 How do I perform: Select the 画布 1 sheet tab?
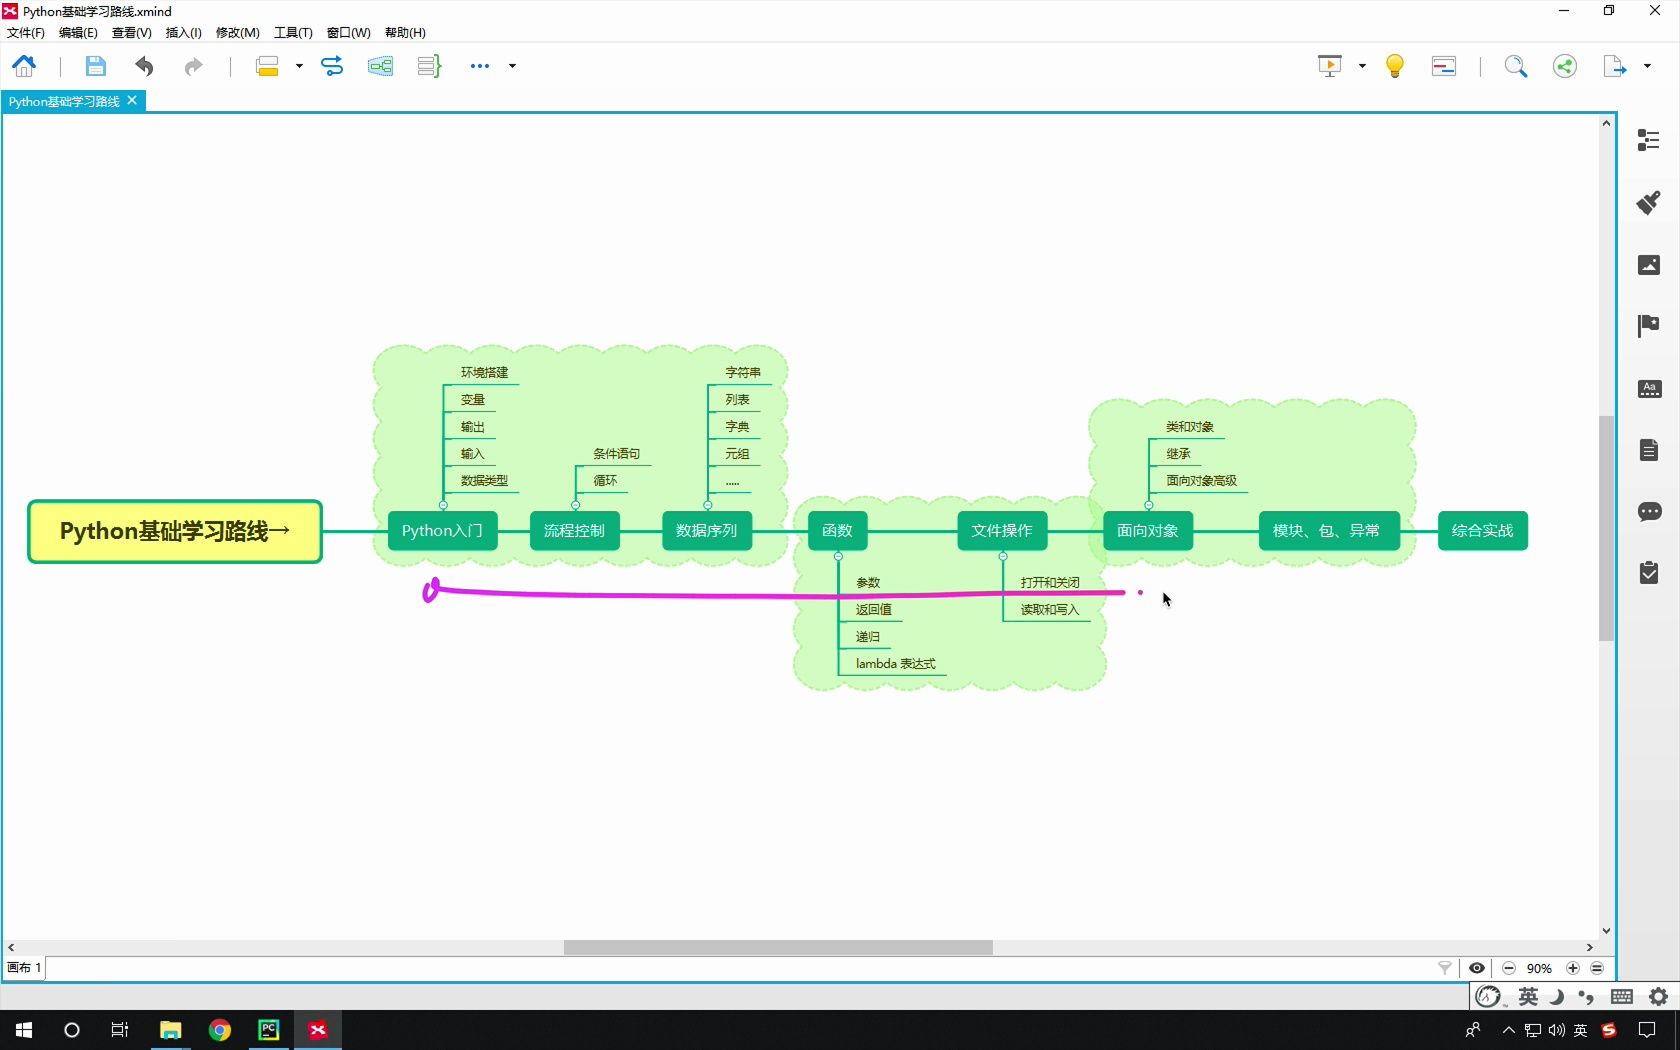point(24,968)
